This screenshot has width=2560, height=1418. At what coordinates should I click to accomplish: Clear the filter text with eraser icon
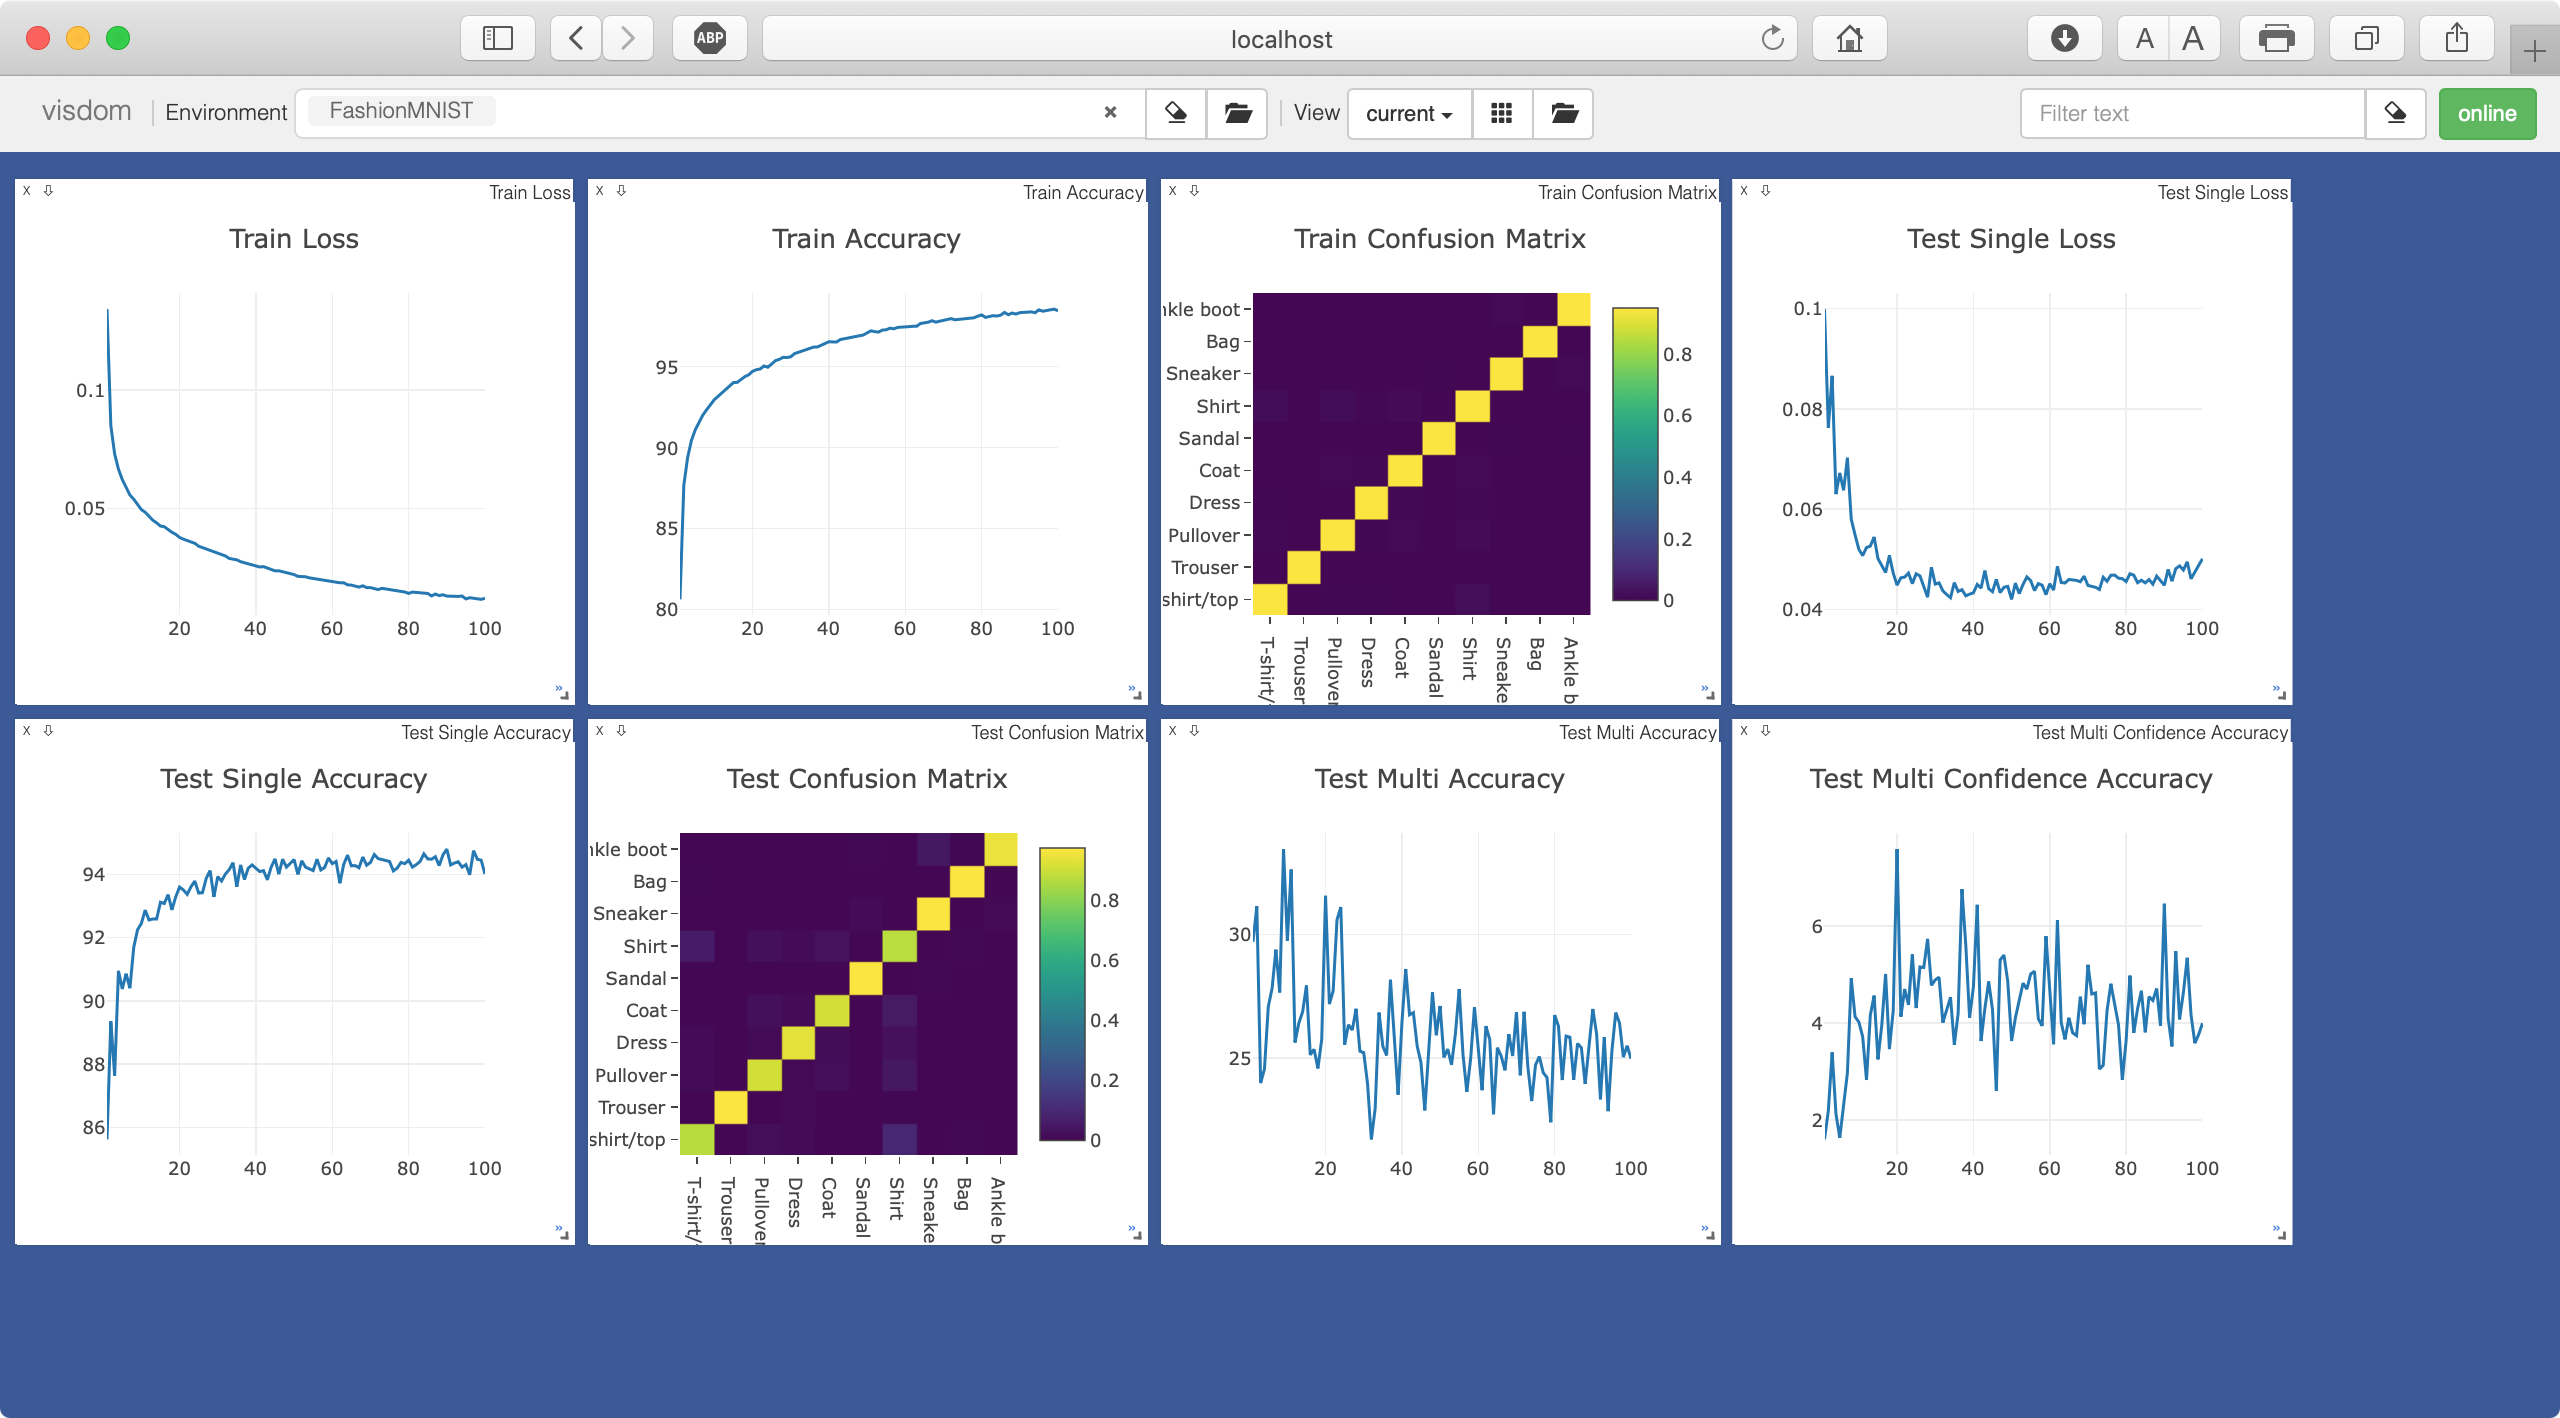(x=2395, y=113)
